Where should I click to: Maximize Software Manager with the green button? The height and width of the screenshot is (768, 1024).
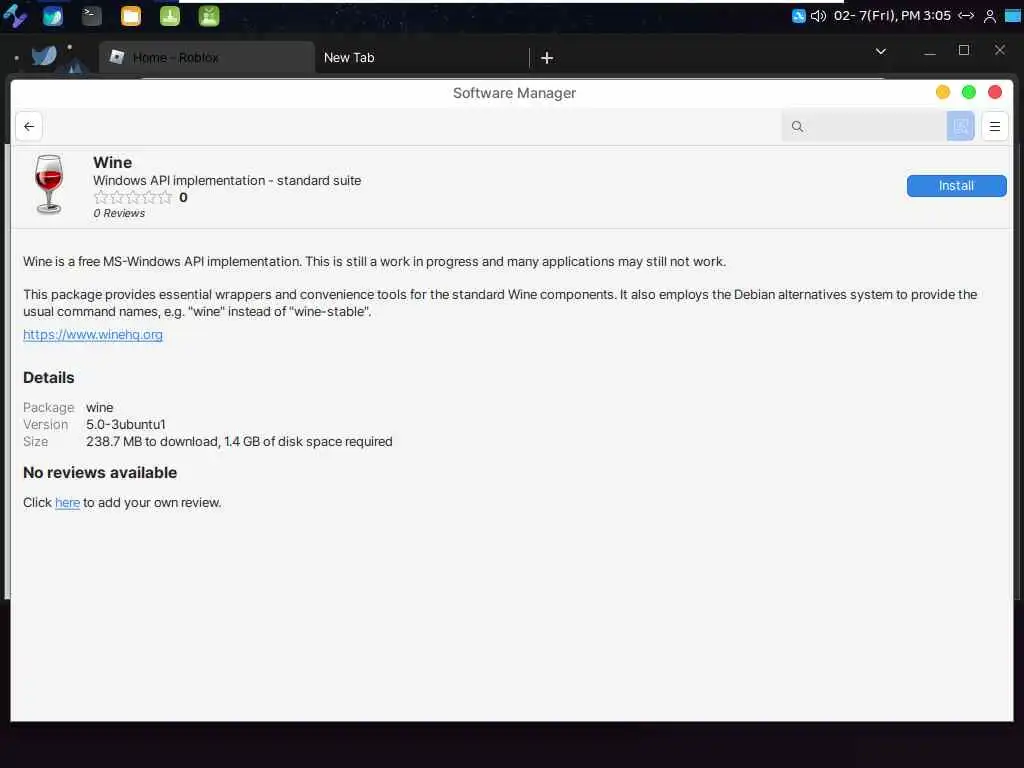(968, 92)
